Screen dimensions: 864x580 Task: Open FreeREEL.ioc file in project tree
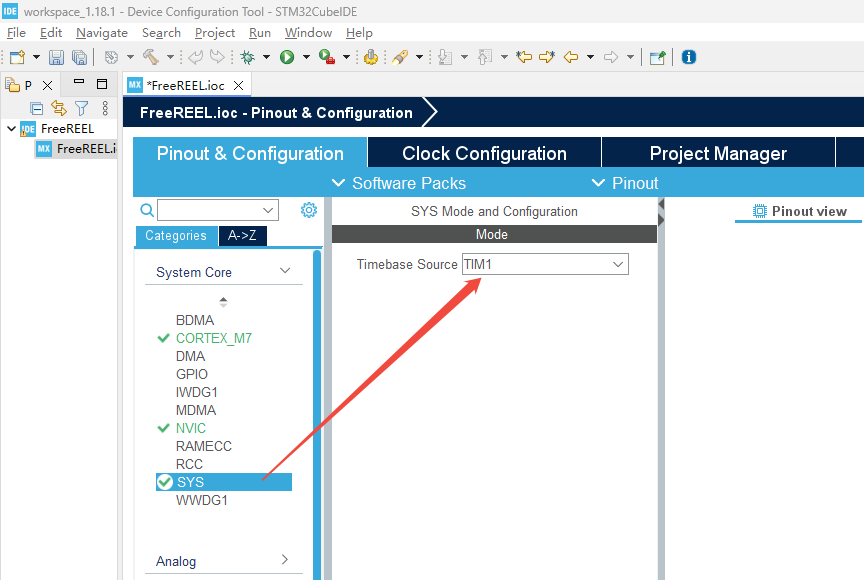77,149
